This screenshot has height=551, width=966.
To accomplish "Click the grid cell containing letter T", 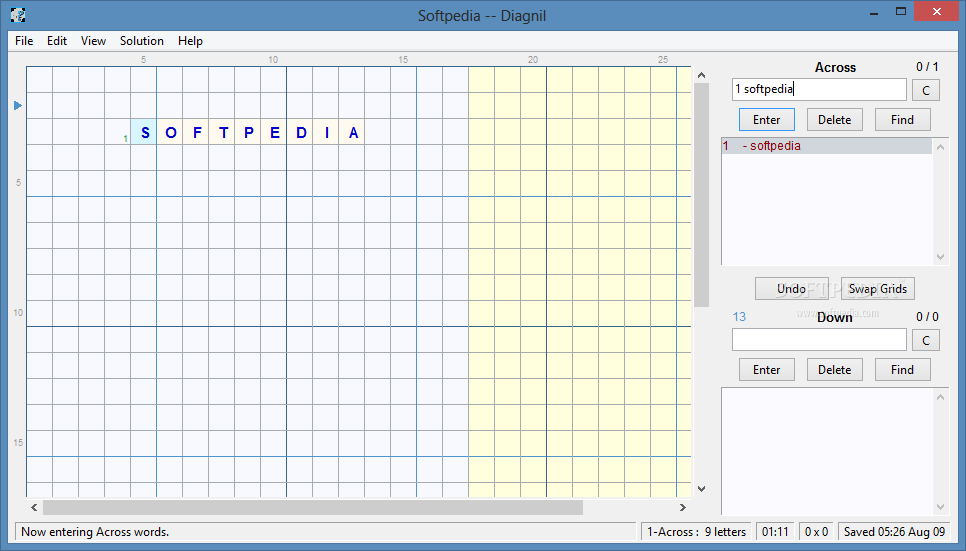I will [x=221, y=132].
